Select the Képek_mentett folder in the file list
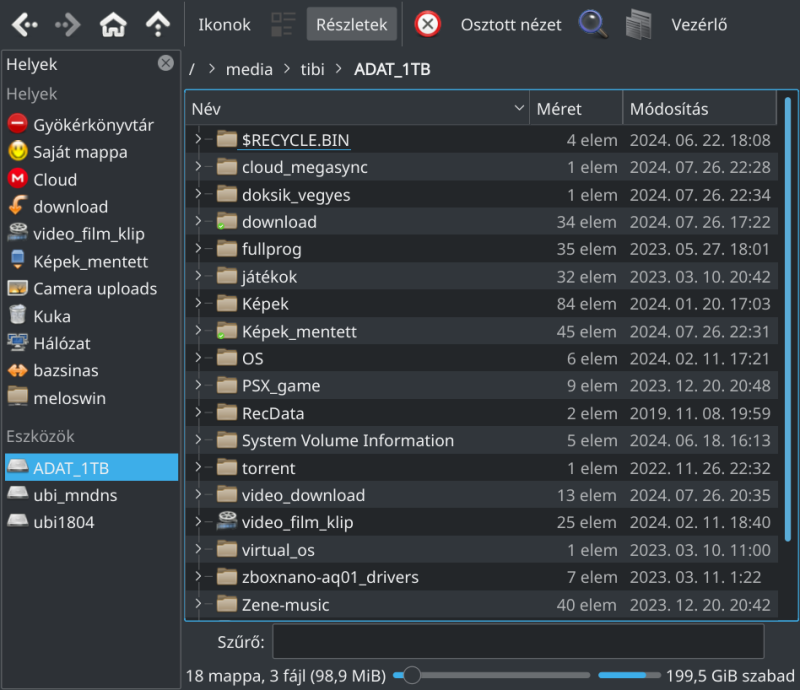This screenshot has width=800, height=690. [x=482, y=331]
